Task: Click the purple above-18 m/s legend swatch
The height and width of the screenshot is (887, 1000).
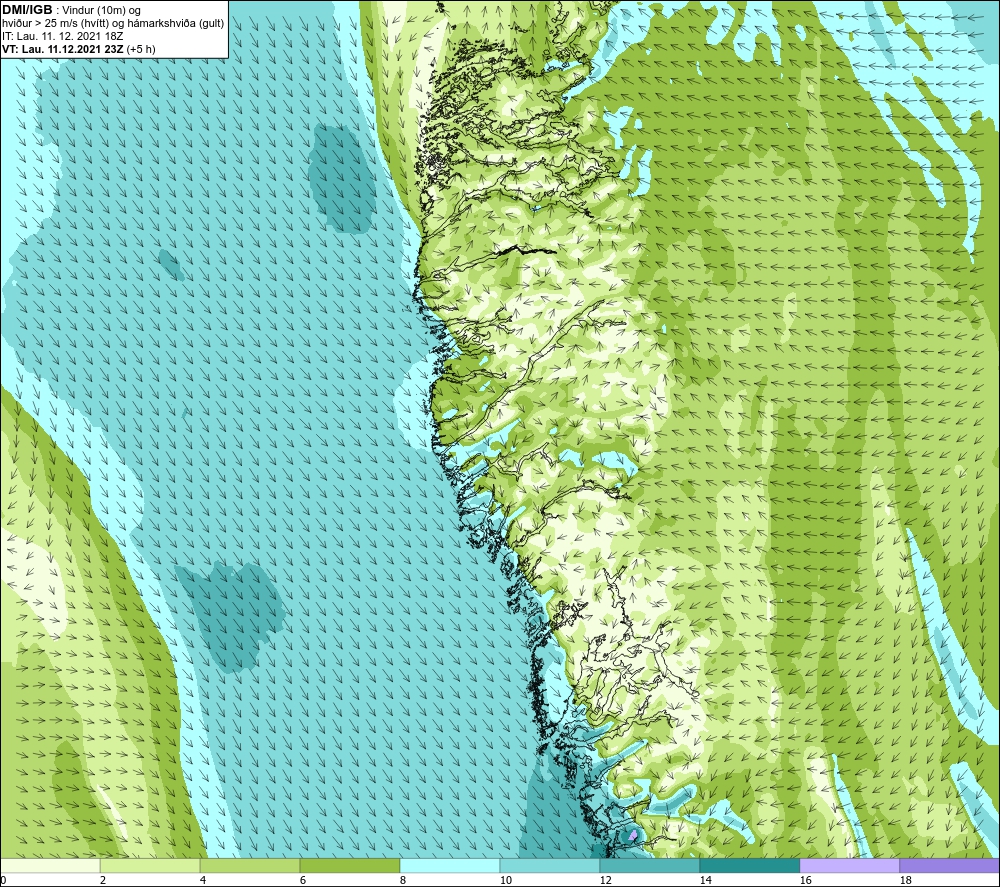Action: click(x=950, y=866)
